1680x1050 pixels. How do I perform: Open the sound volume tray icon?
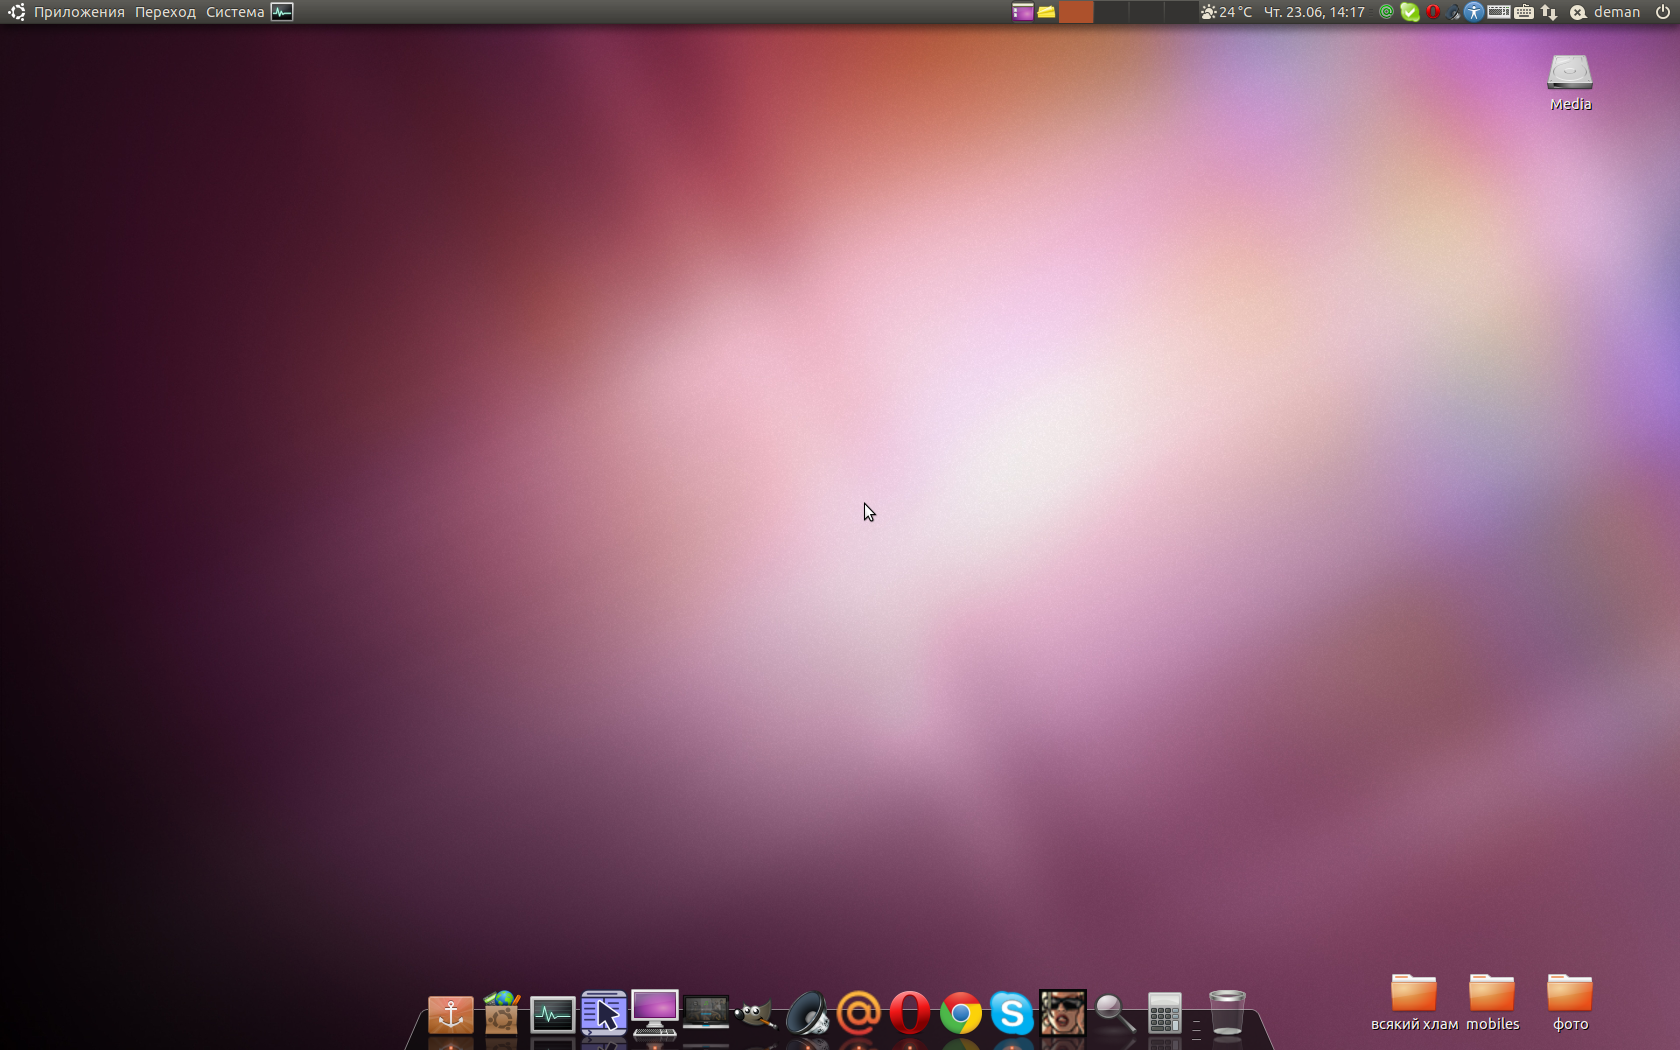pyautogui.click(x=1453, y=12)
